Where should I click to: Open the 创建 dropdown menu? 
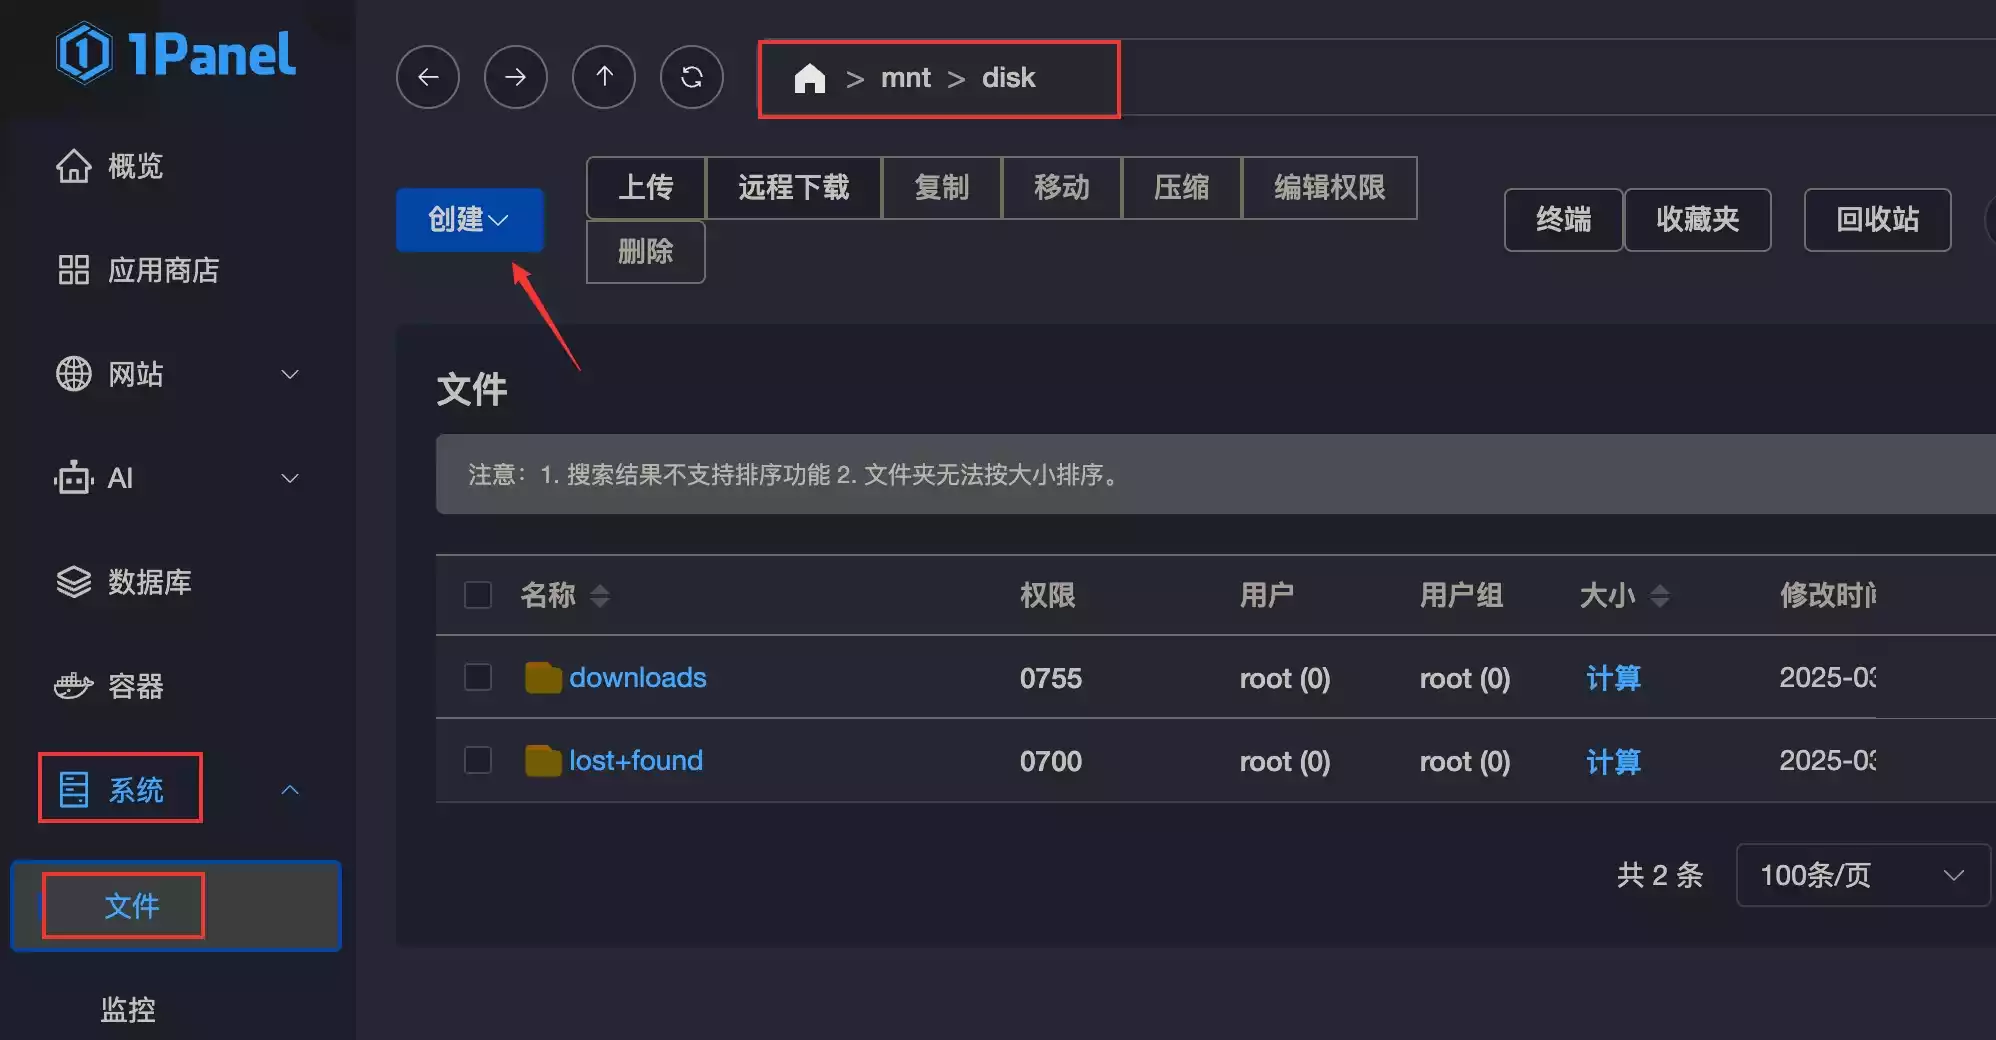(469, 220)
